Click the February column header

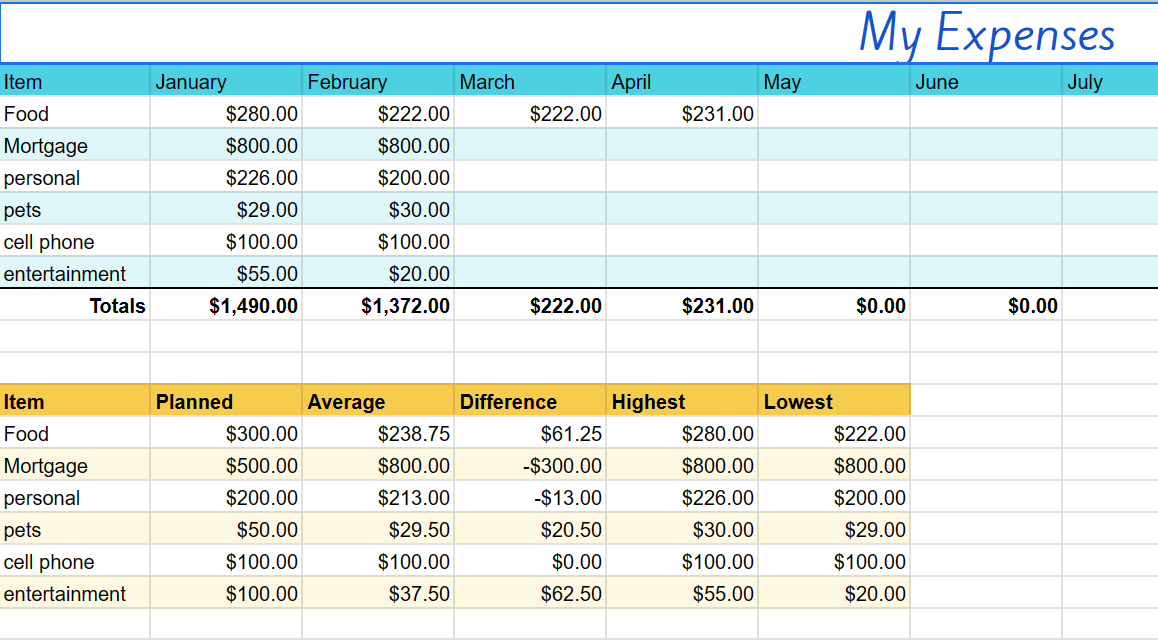(378, 81)
